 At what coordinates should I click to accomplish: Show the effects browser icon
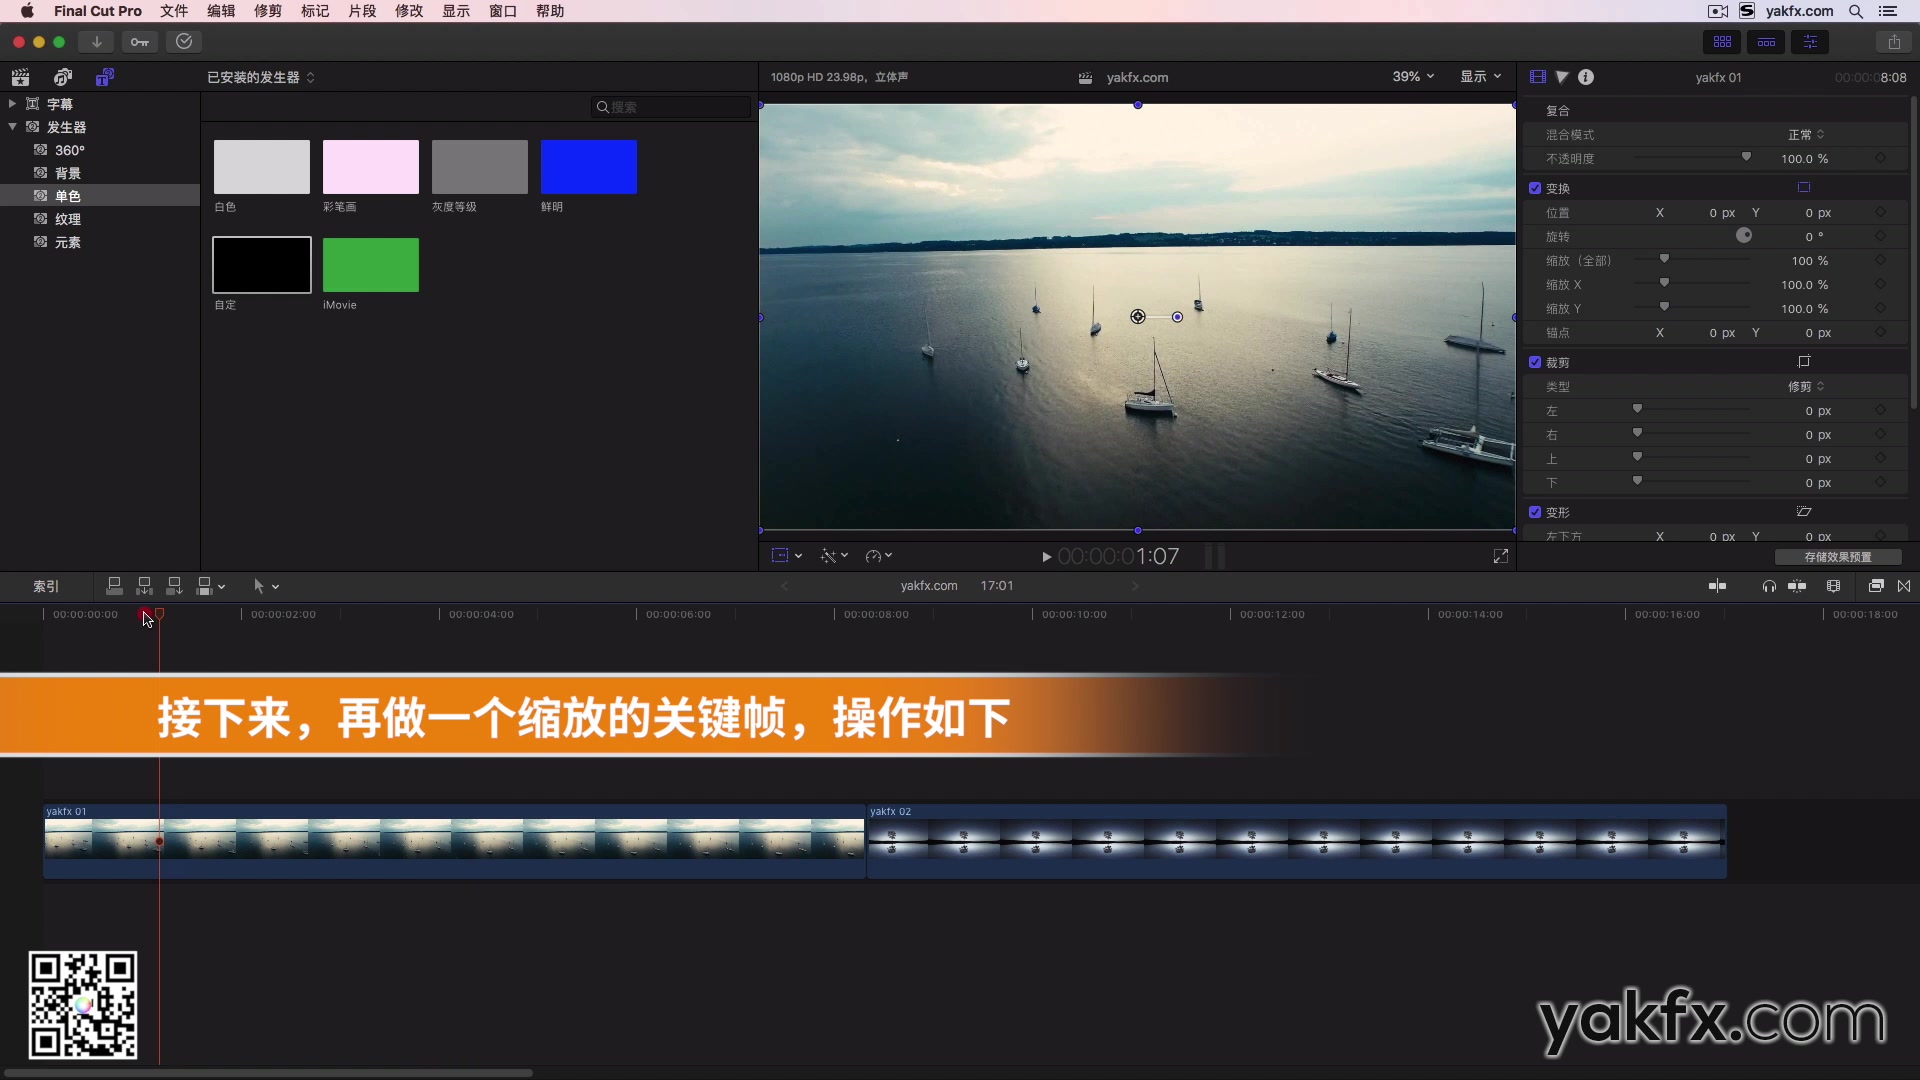coord(1876,586)
